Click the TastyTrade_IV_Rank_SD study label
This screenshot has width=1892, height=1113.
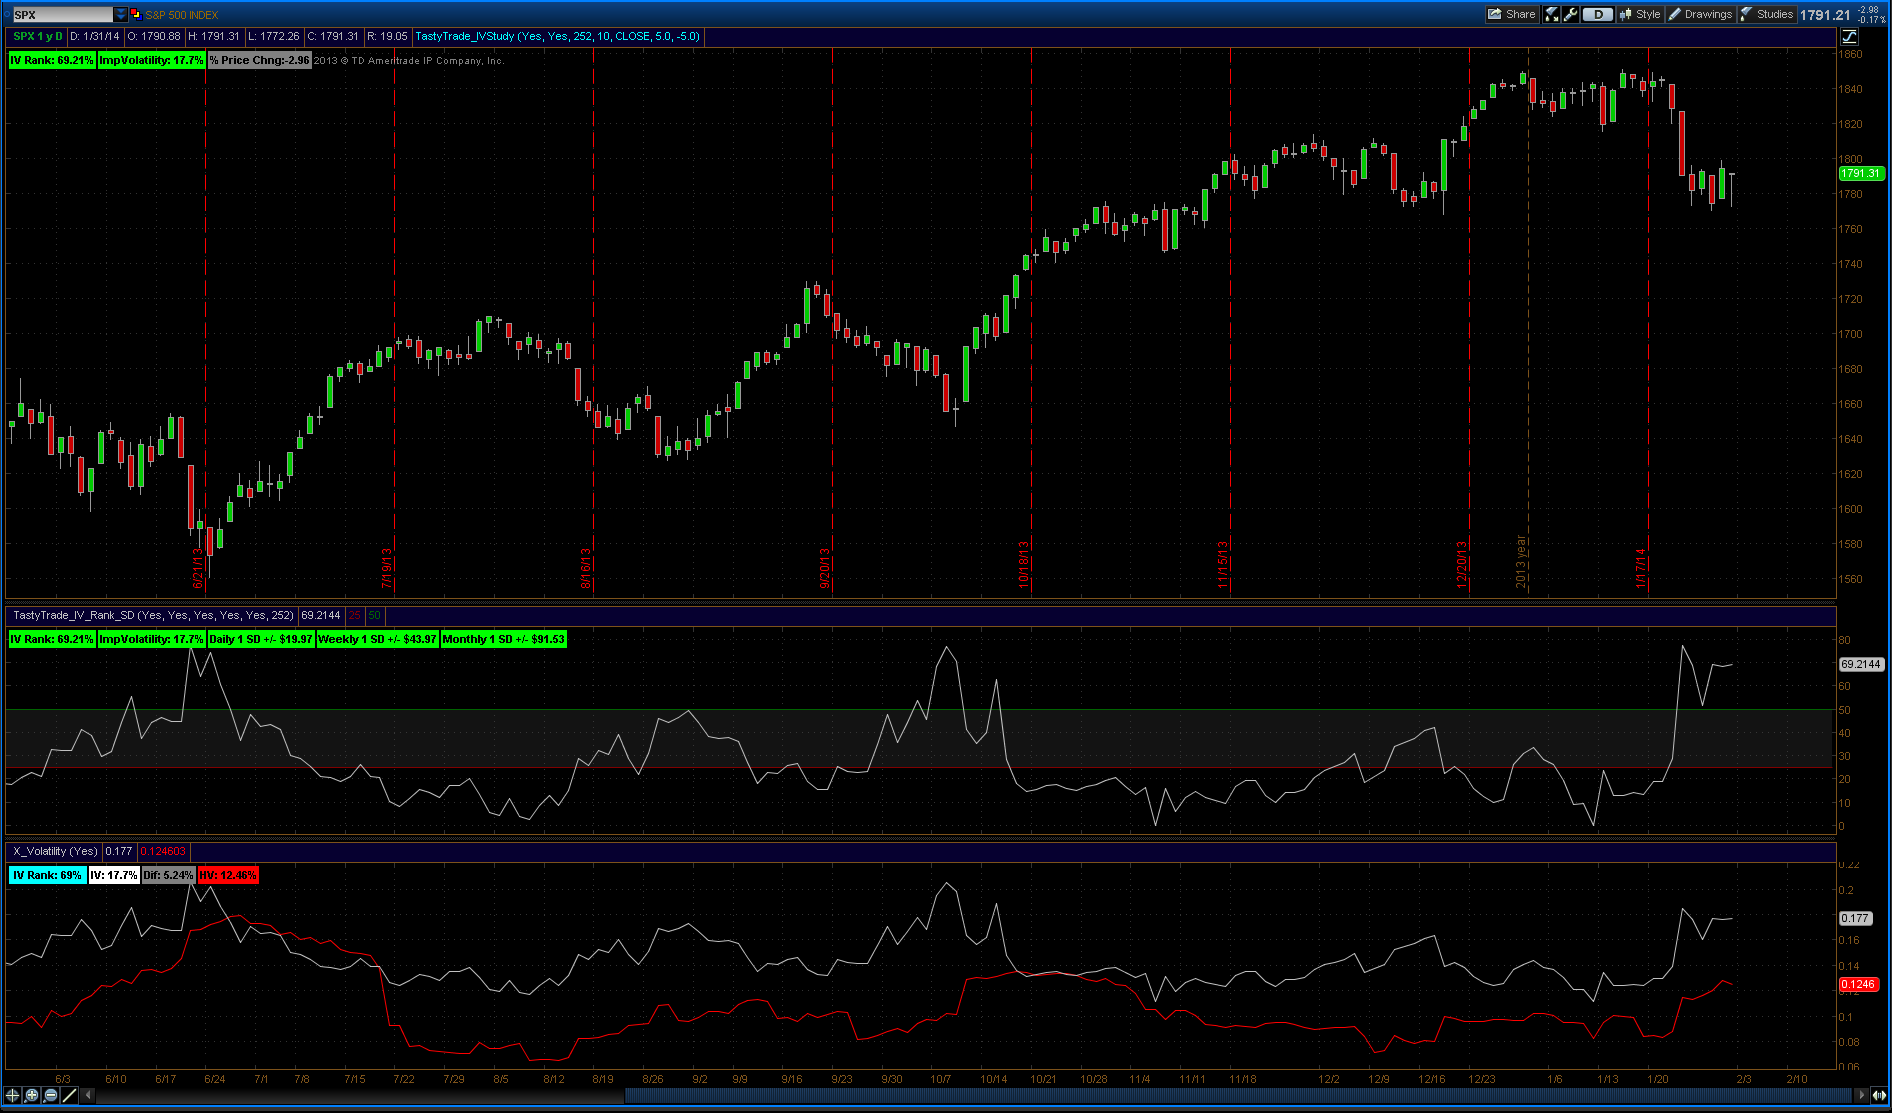point(153,615)
